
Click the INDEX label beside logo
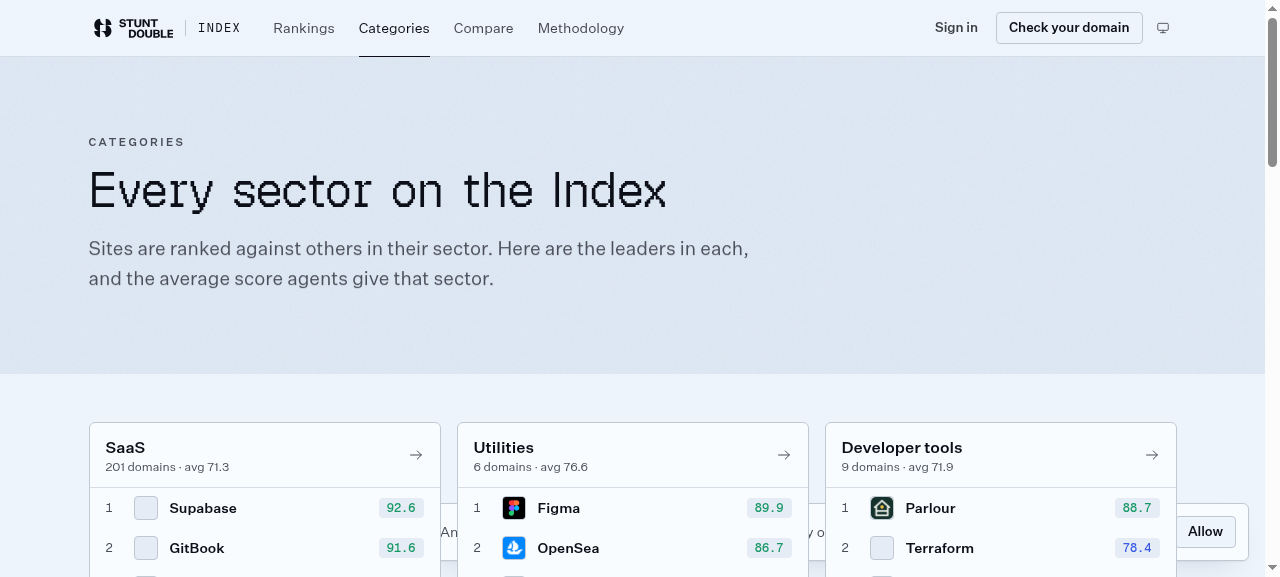click(x=219, y=28)
